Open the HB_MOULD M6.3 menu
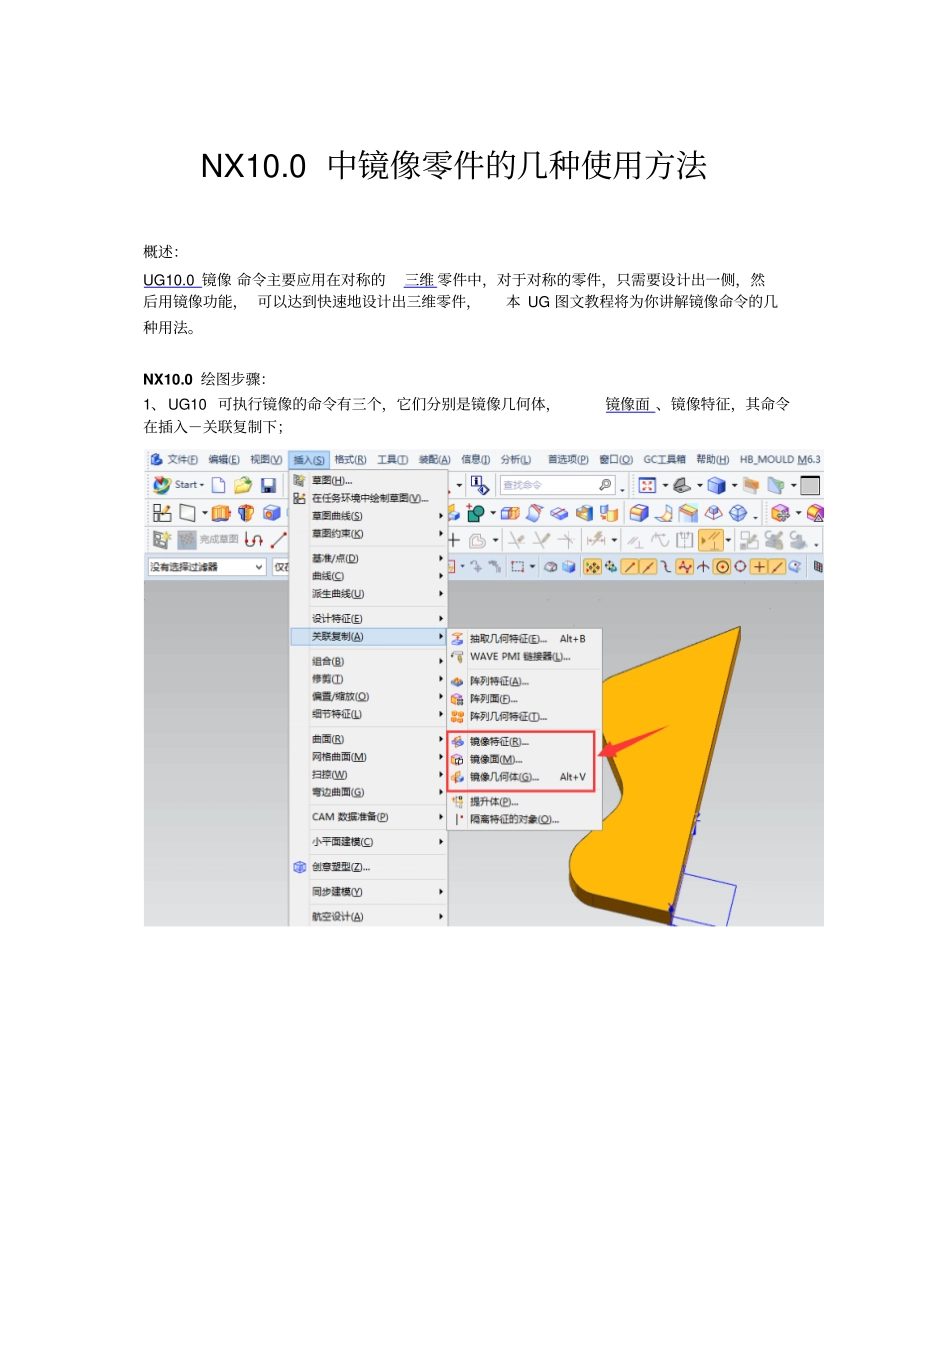This screenshot has height=1345, width=950. point(780,460)
